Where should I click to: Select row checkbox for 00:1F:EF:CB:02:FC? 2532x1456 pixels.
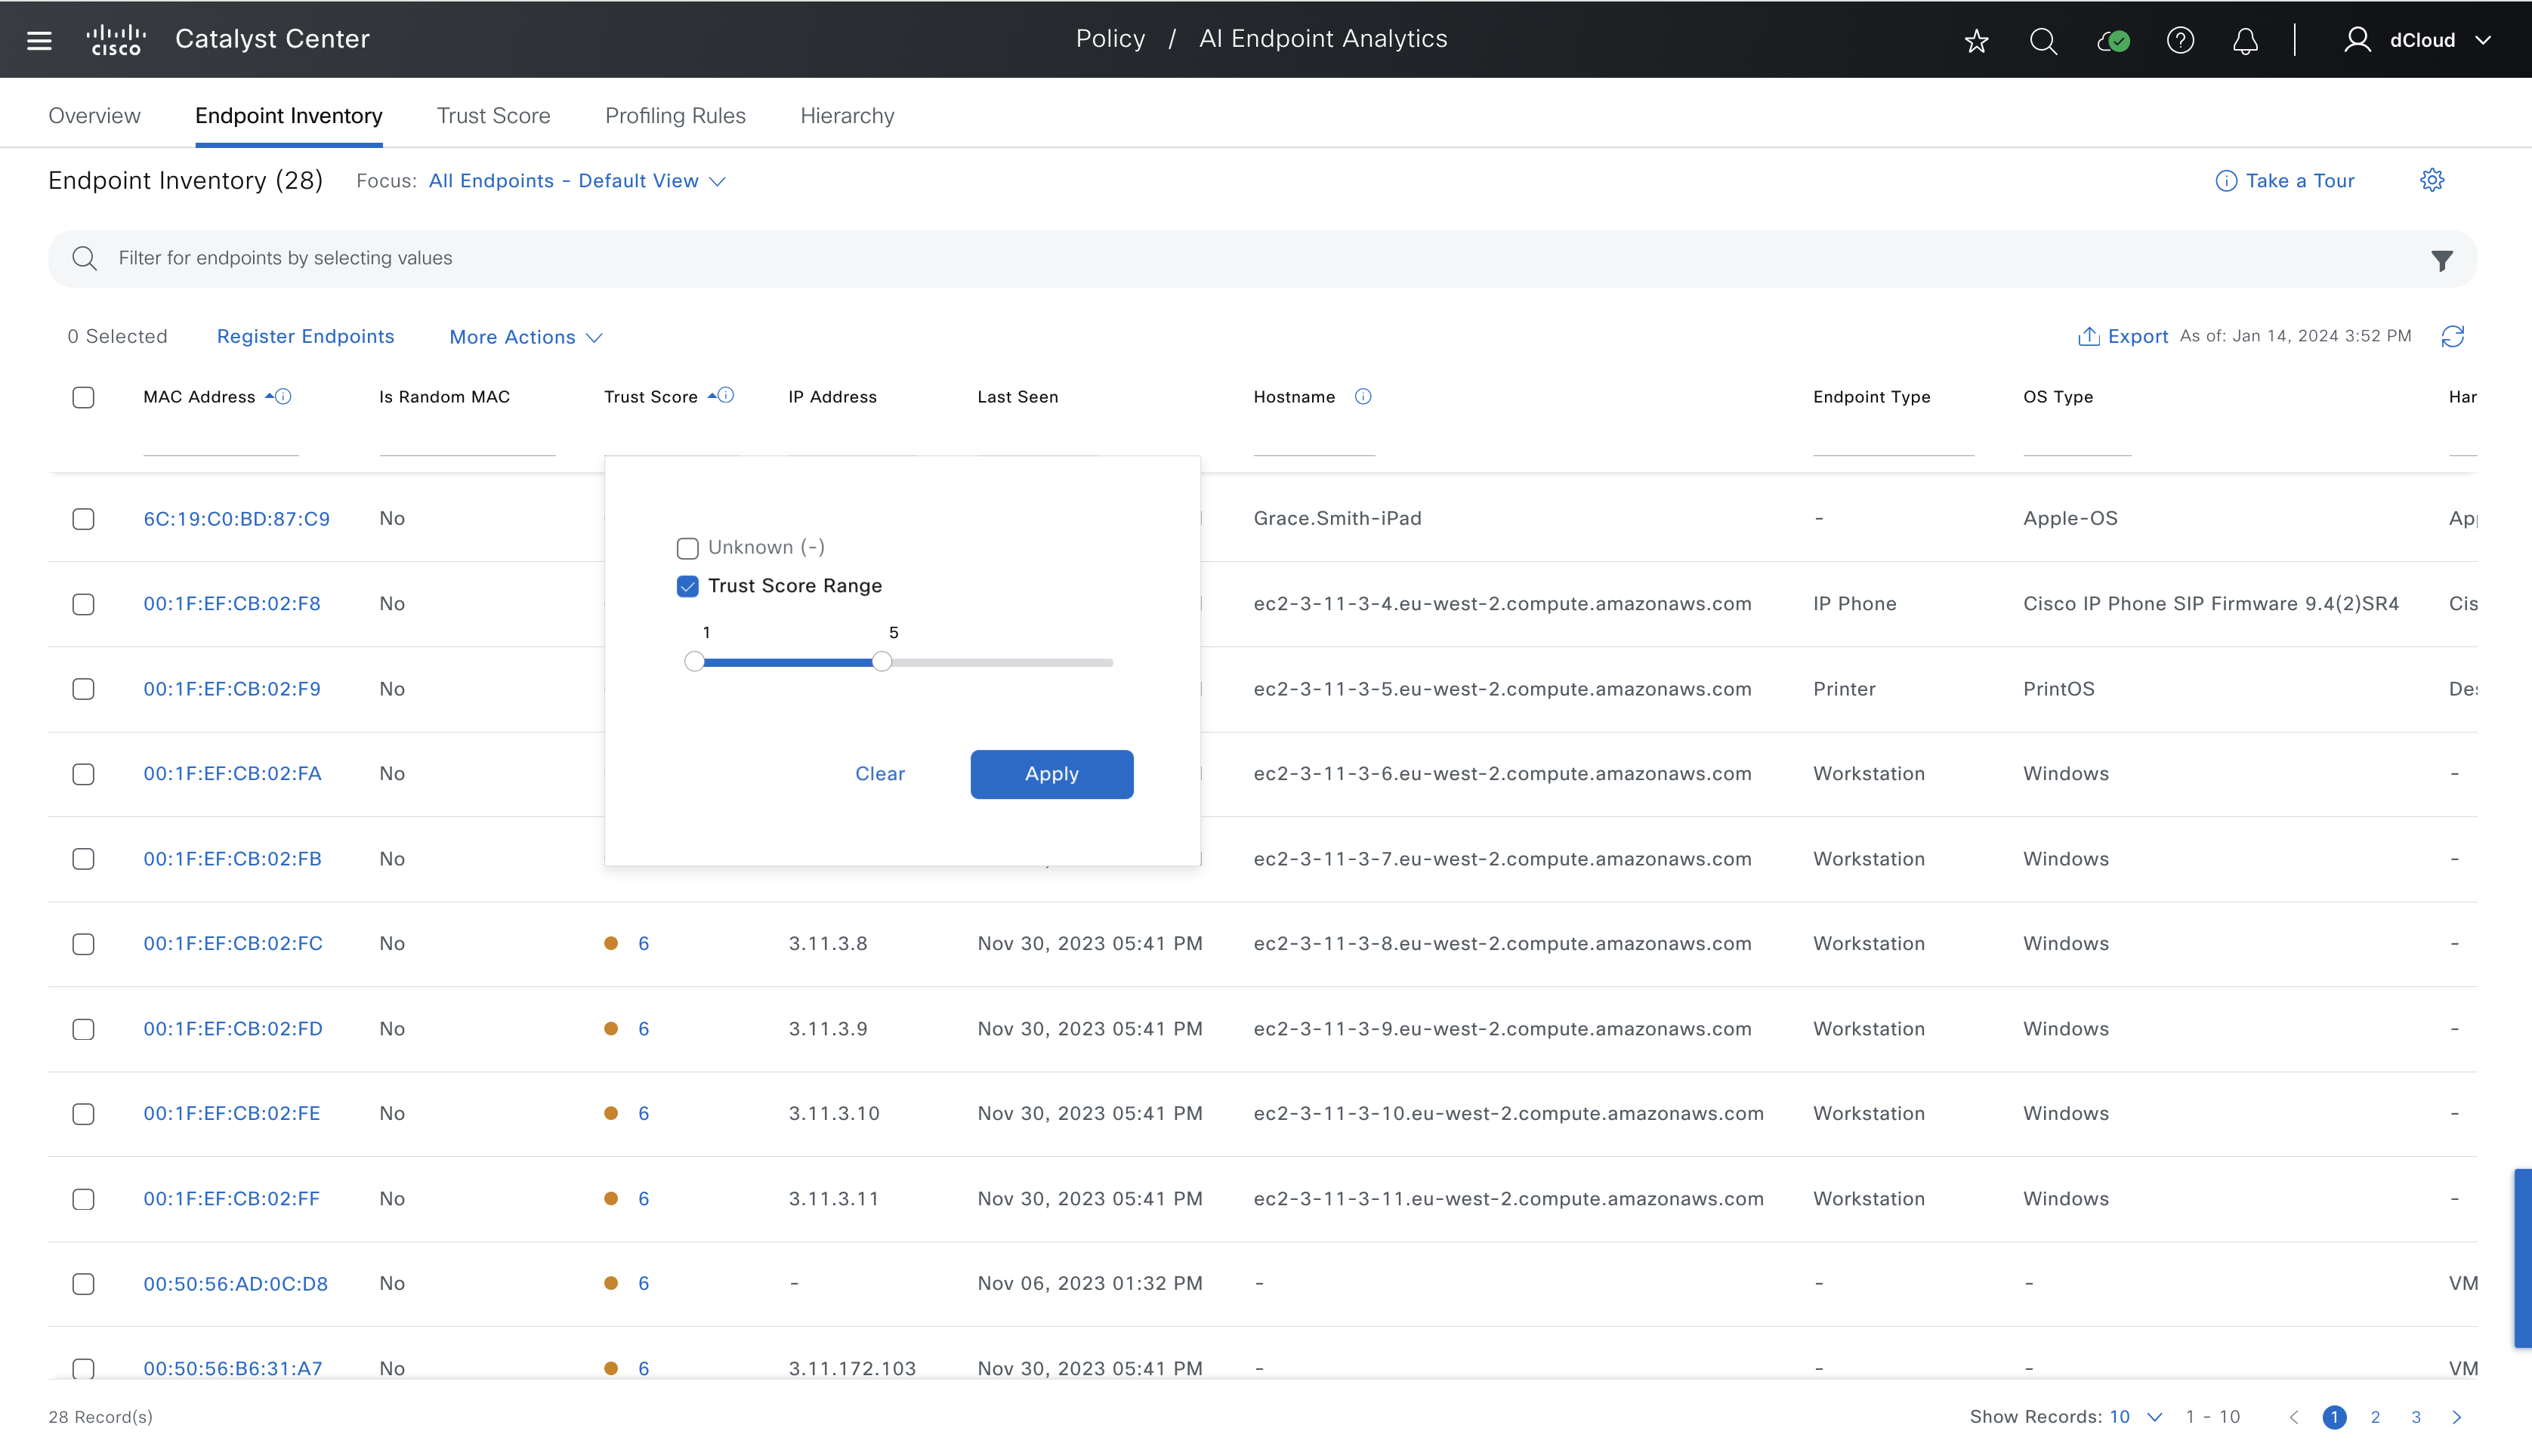(83, 944)
